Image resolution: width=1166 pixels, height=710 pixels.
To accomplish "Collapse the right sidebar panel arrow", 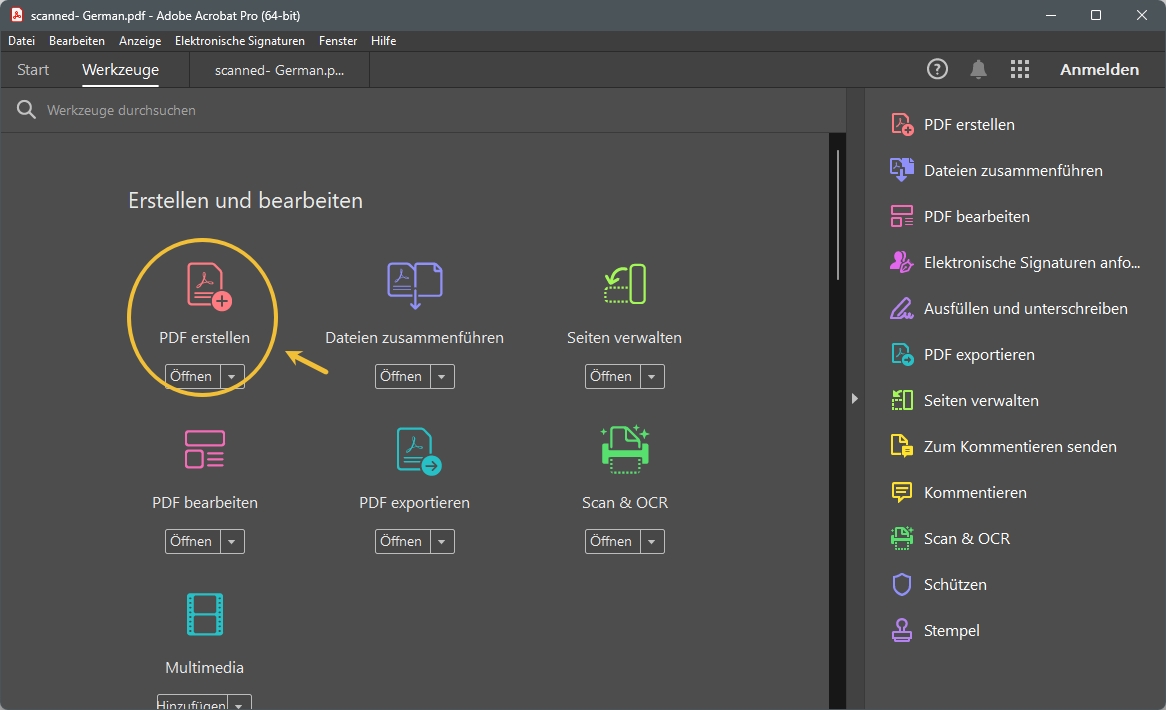I will pos(854,399).
